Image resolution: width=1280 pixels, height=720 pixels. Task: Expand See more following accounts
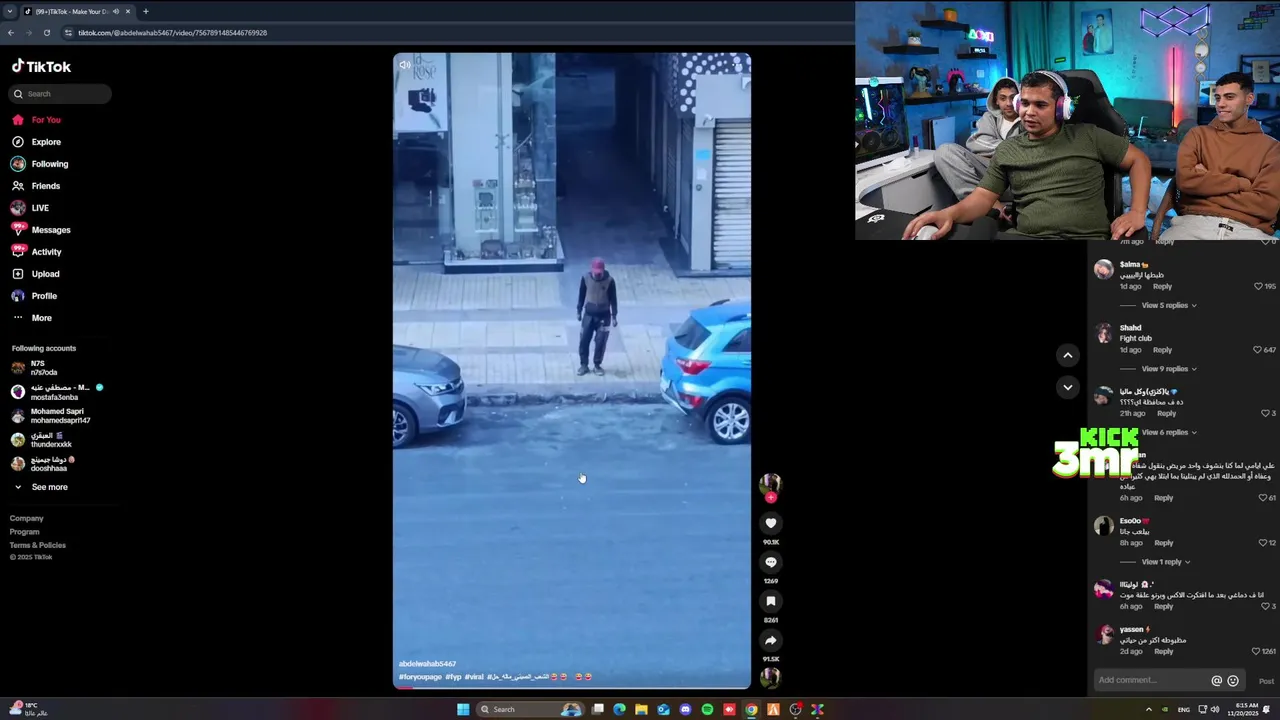click(40, 487)
